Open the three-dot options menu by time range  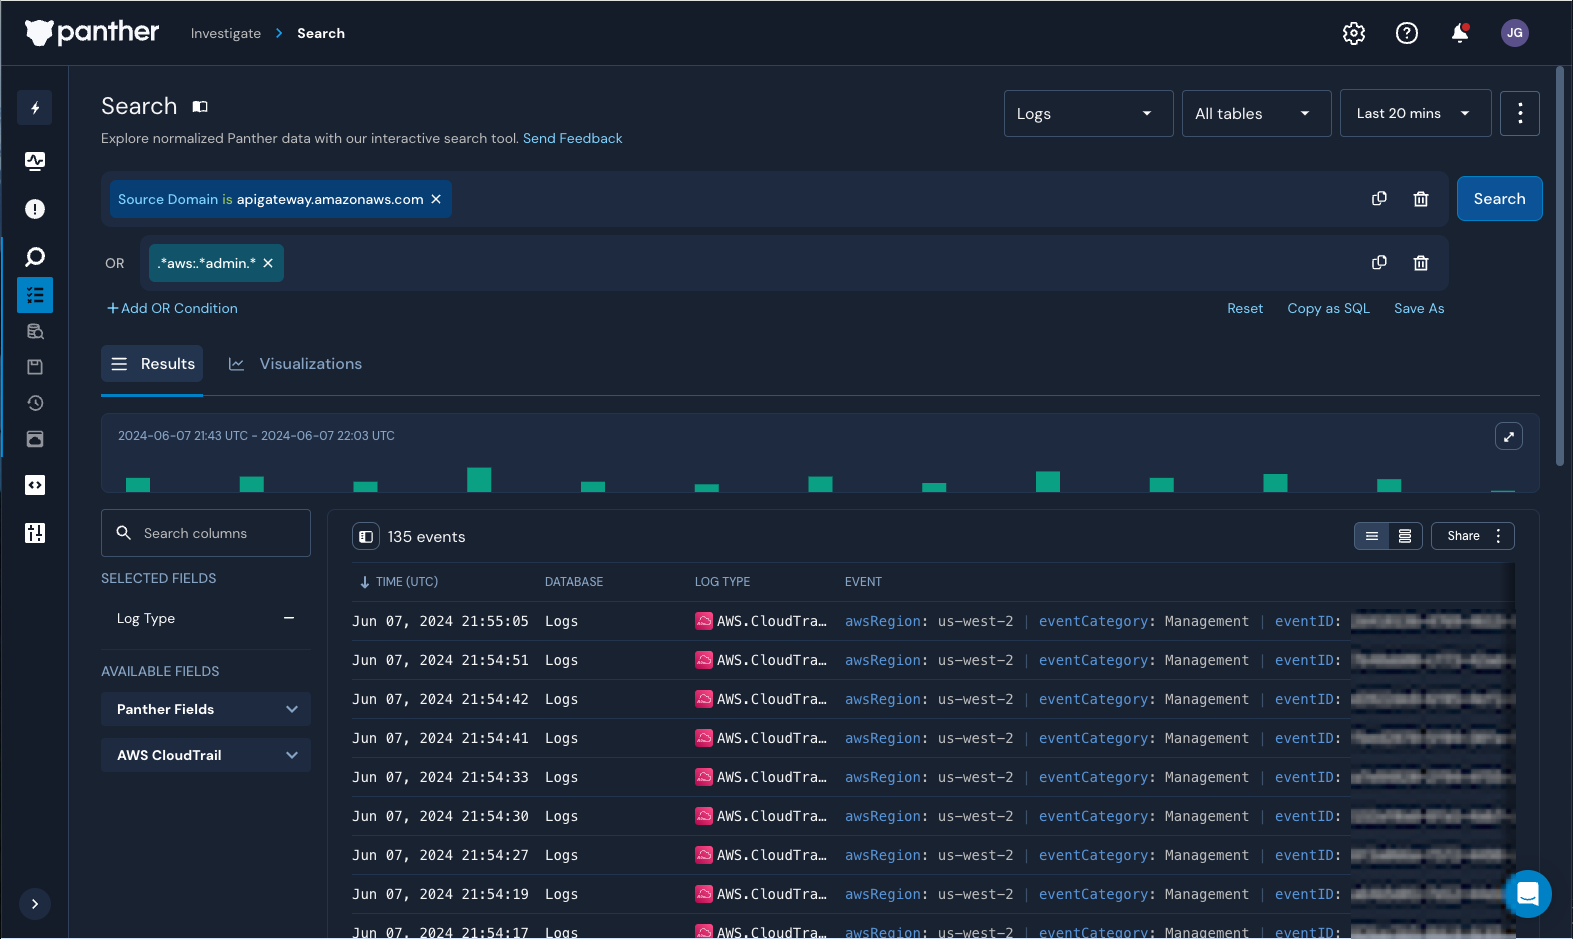click(x=1520, y=113)
